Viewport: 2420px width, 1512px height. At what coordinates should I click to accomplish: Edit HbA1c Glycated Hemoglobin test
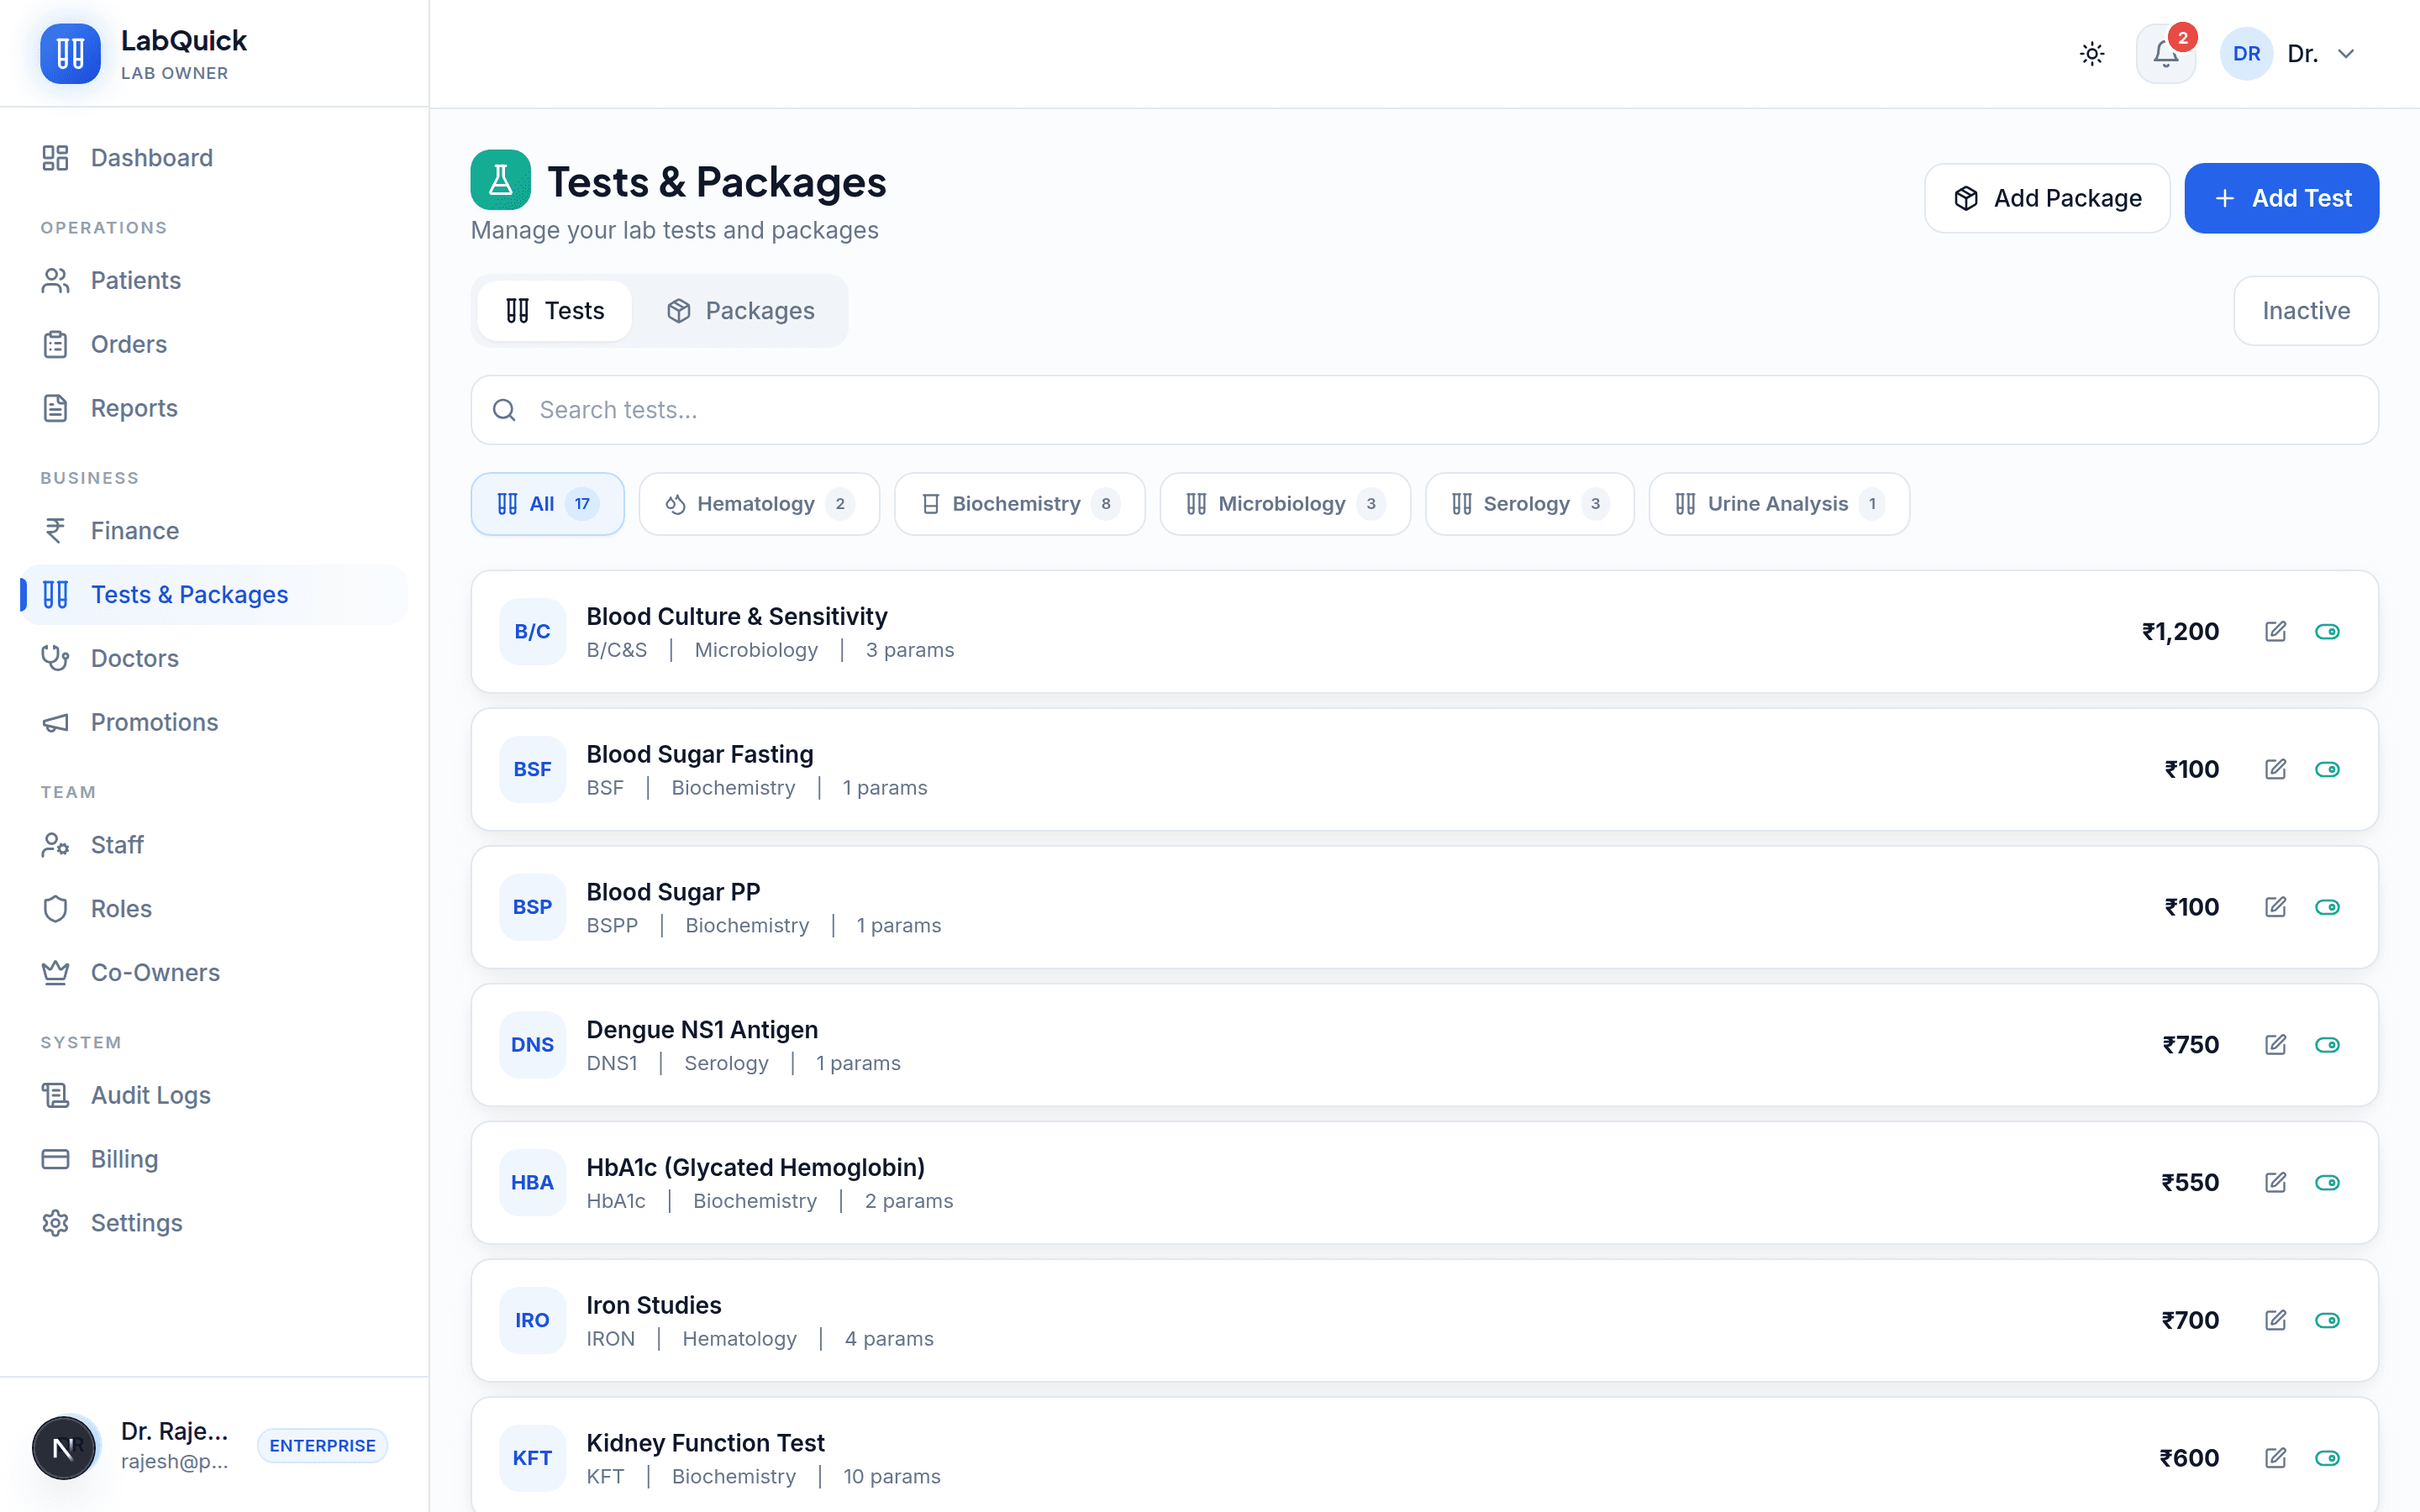point(2275,1183)
